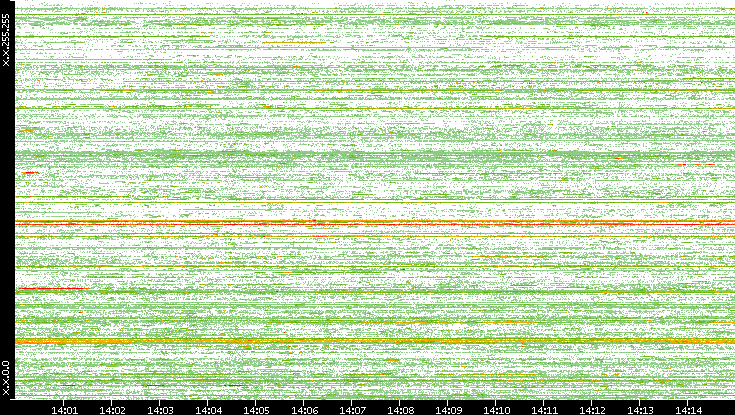Click the 14:12 time axis label
735x415 pixels.
click(592, 410)
